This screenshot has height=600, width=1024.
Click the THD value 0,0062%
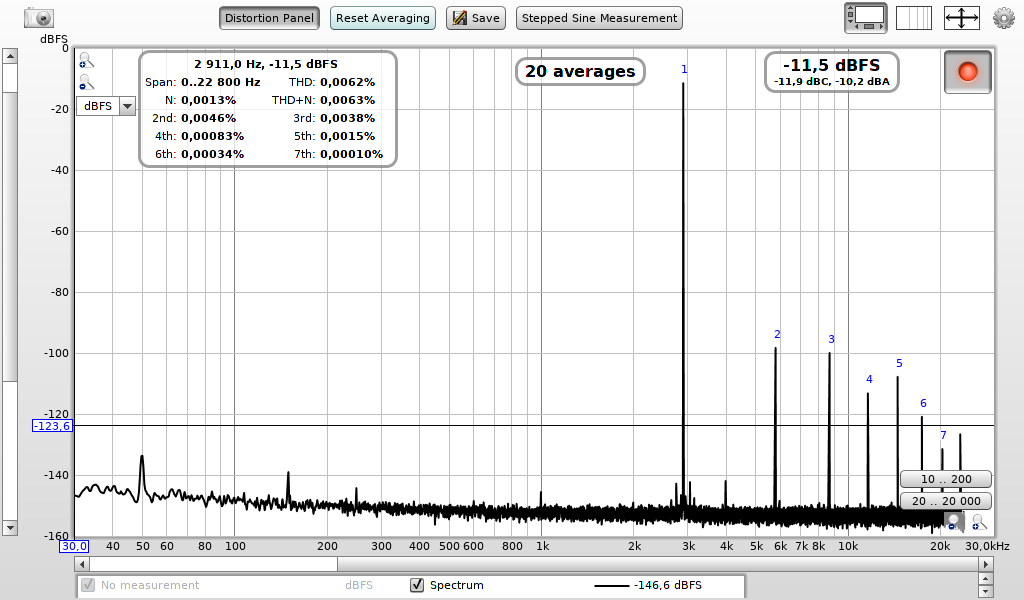pyautogui.click(x=347, y=82)
